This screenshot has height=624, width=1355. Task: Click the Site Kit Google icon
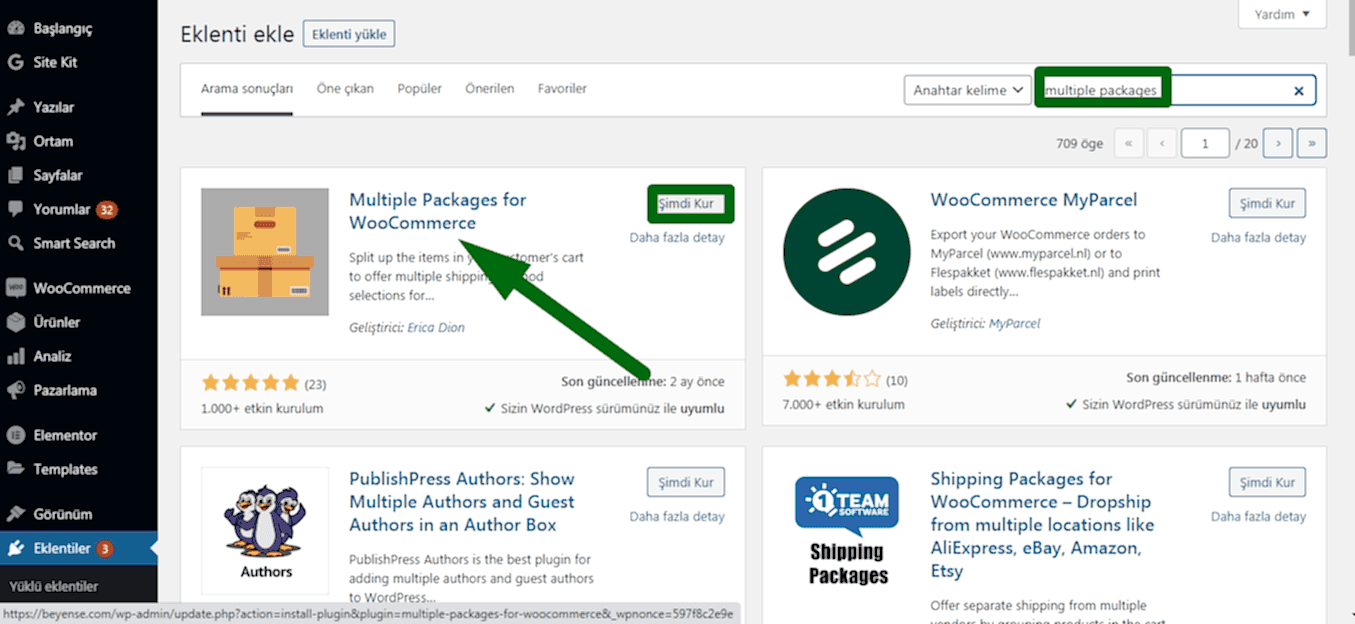[16, 62]
